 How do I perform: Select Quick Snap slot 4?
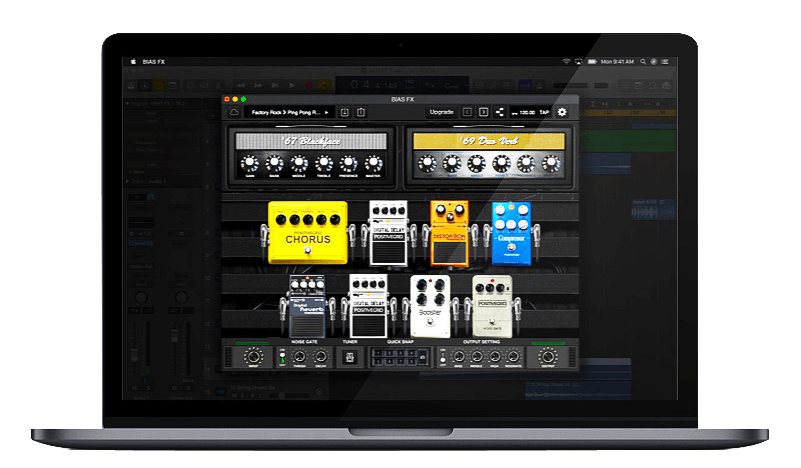pyautogui.click(x=410, y=353)
